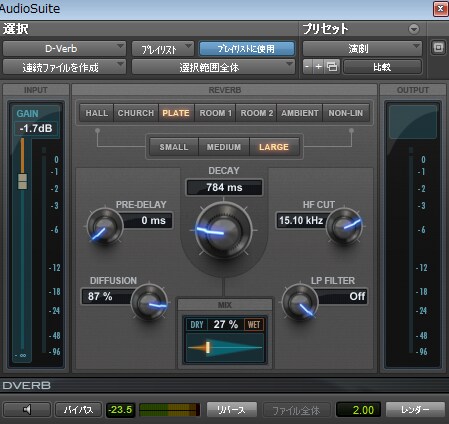
Task: Set reverb size to MEDIUM
Action: 224,147
